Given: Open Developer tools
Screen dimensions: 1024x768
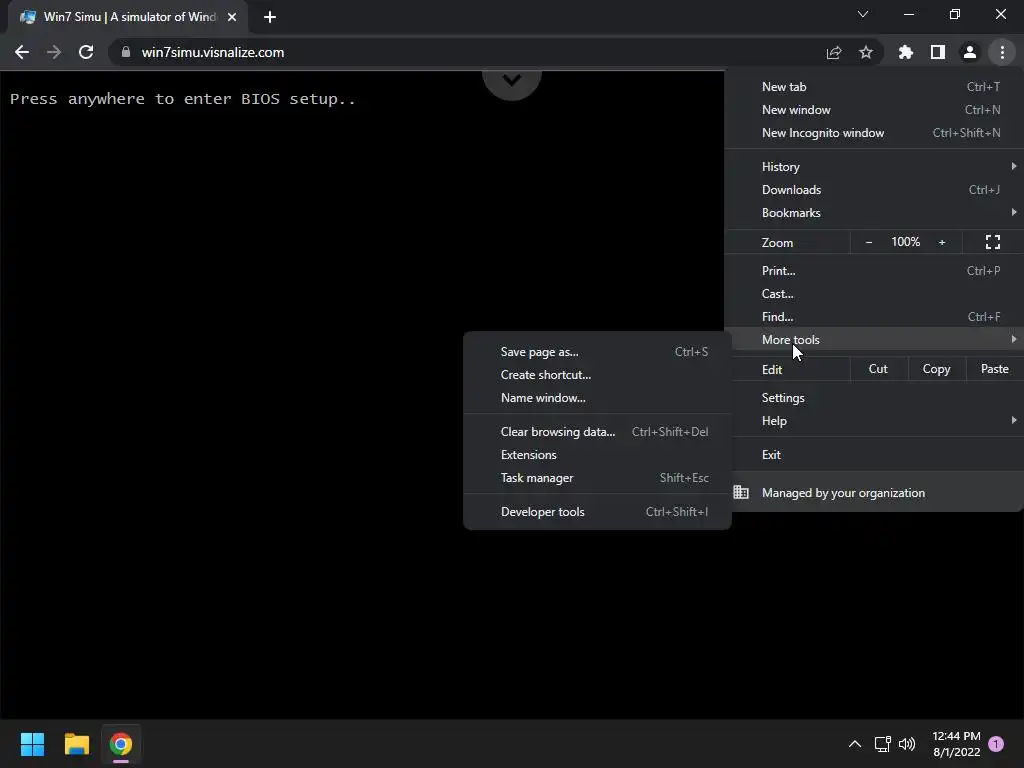Looking at the screenshot, I should point(598,512).
